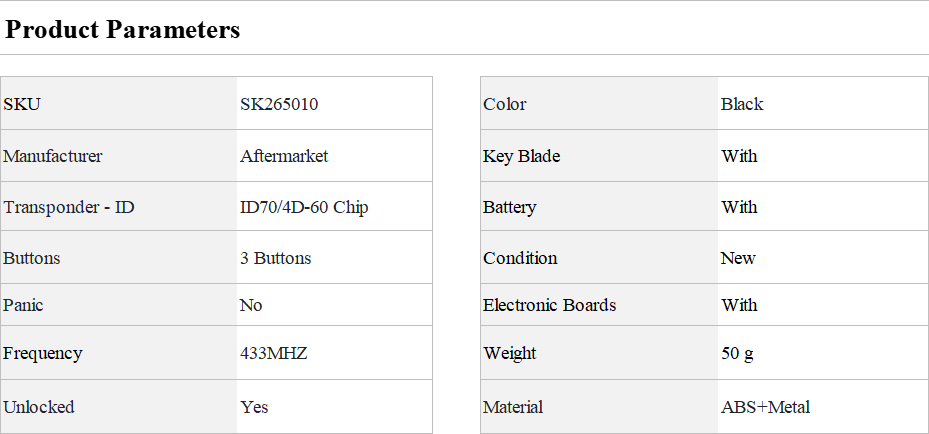Click the No value beside Panic
Screen dimensions: 929x434
[251, 305]
